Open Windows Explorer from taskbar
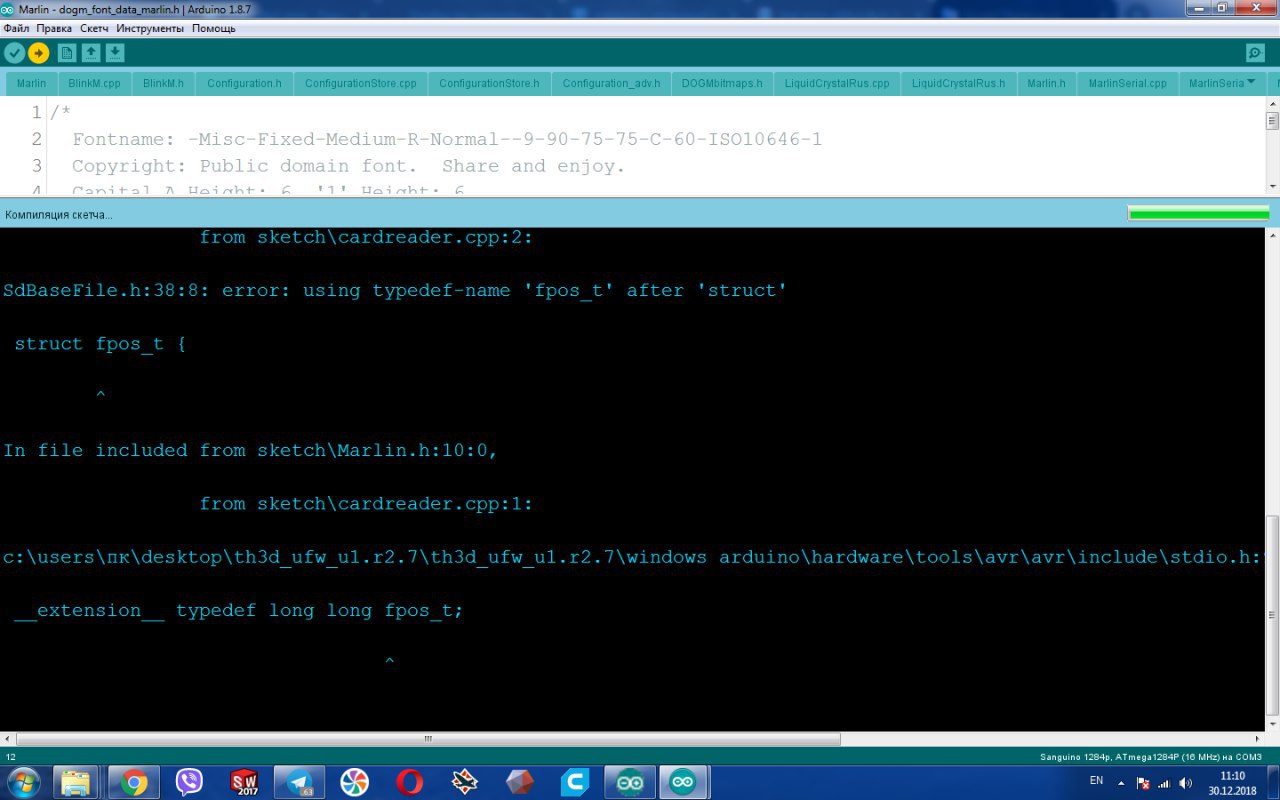Viewport: 1280px width, 800px height. [78, 782]
